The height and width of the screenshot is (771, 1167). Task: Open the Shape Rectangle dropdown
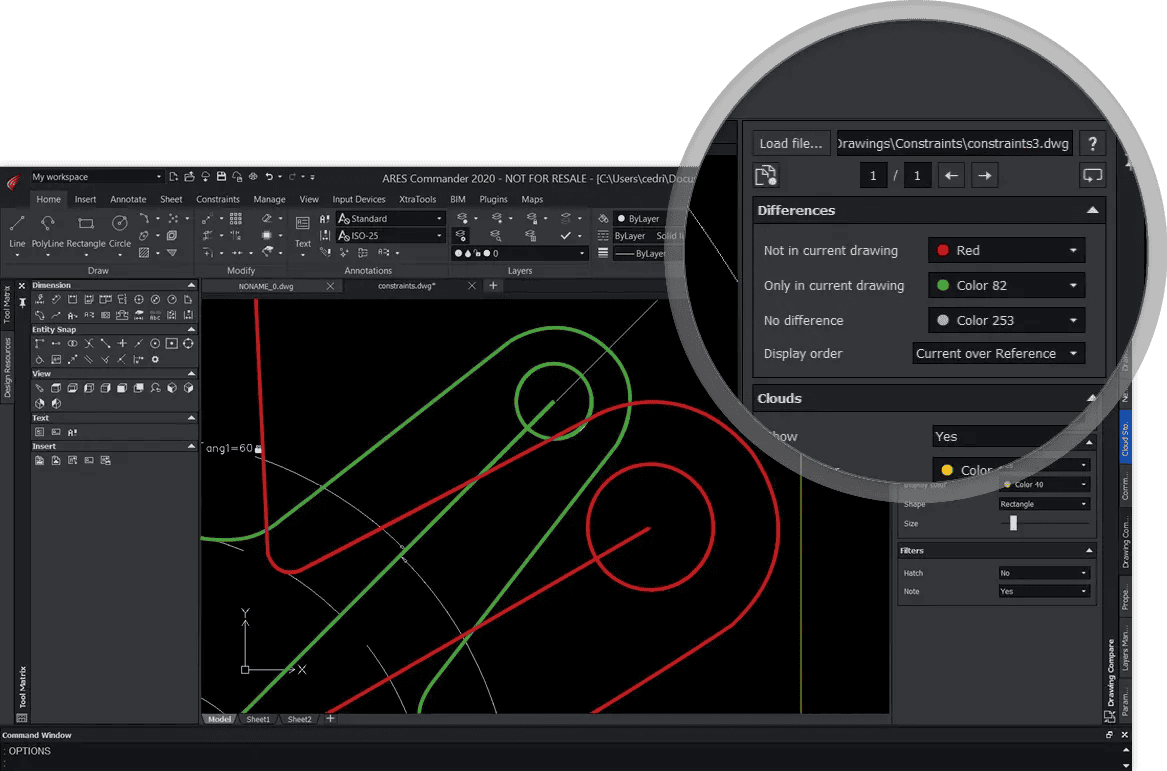pos(1044,504)
